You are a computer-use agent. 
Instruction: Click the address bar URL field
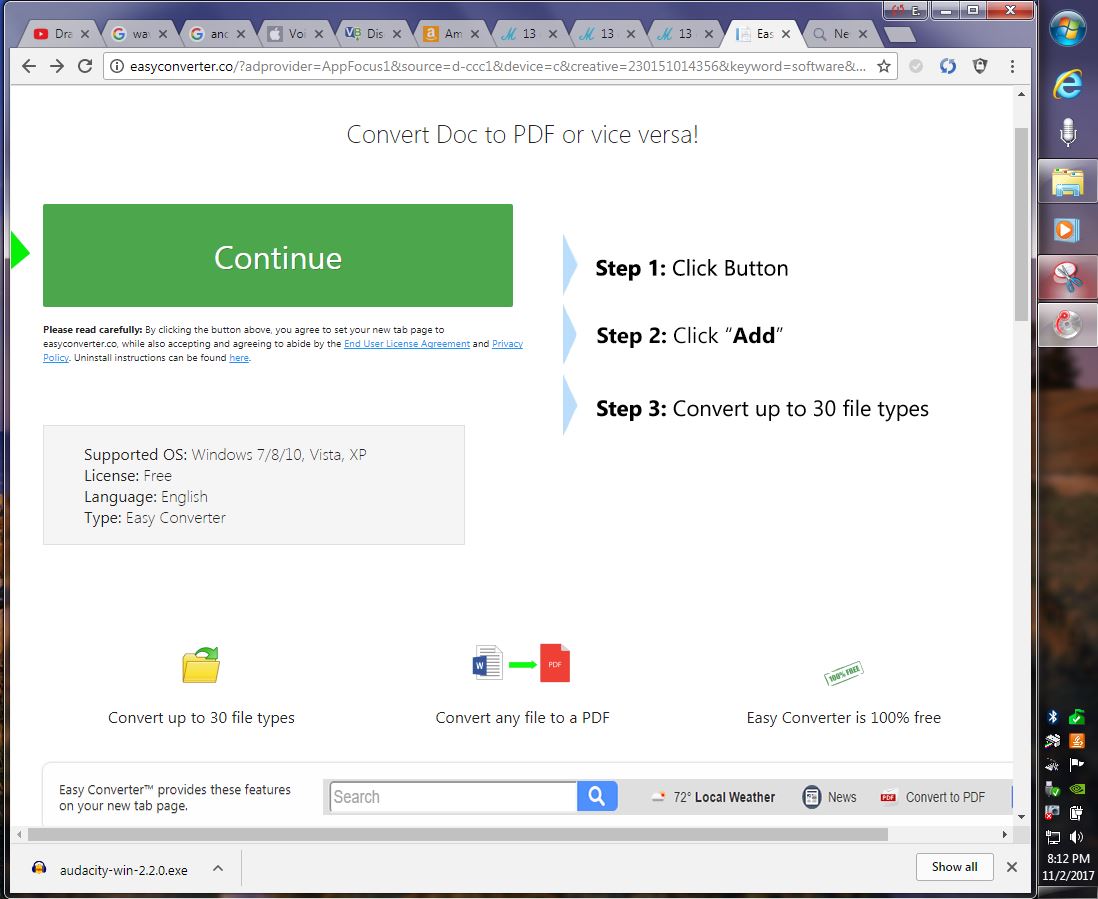point(497,66)
